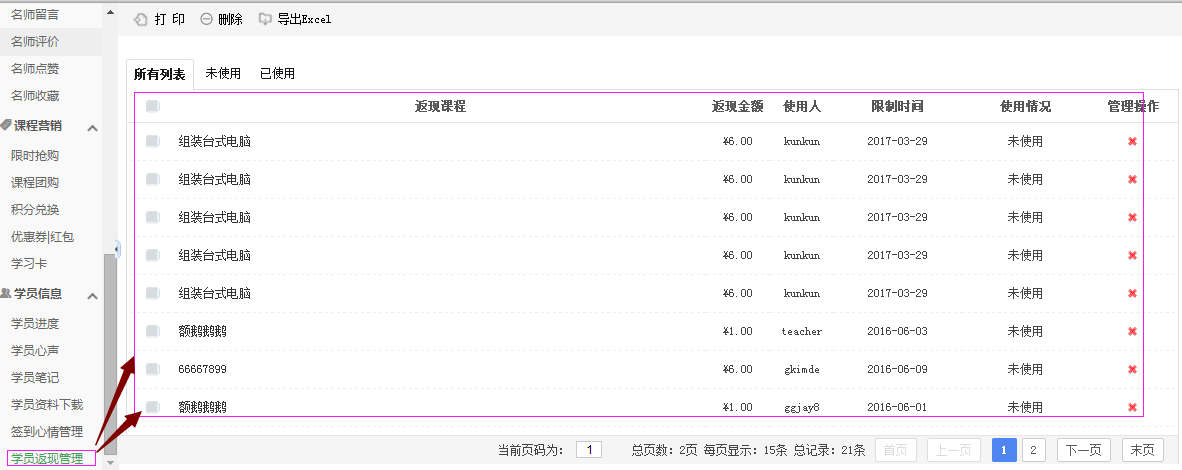Collapse the 学员信息 sidebar section

[x=92, y=295]
